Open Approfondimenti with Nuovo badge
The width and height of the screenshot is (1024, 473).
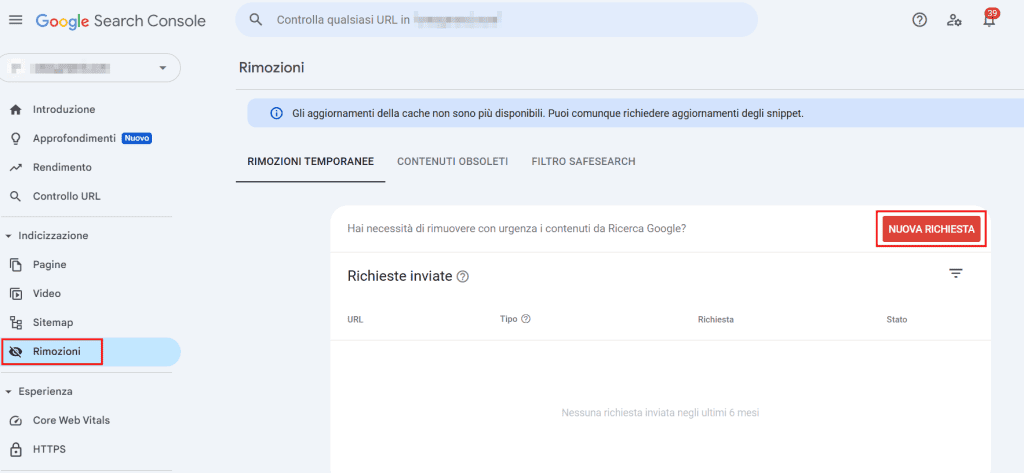click(74, 138)
